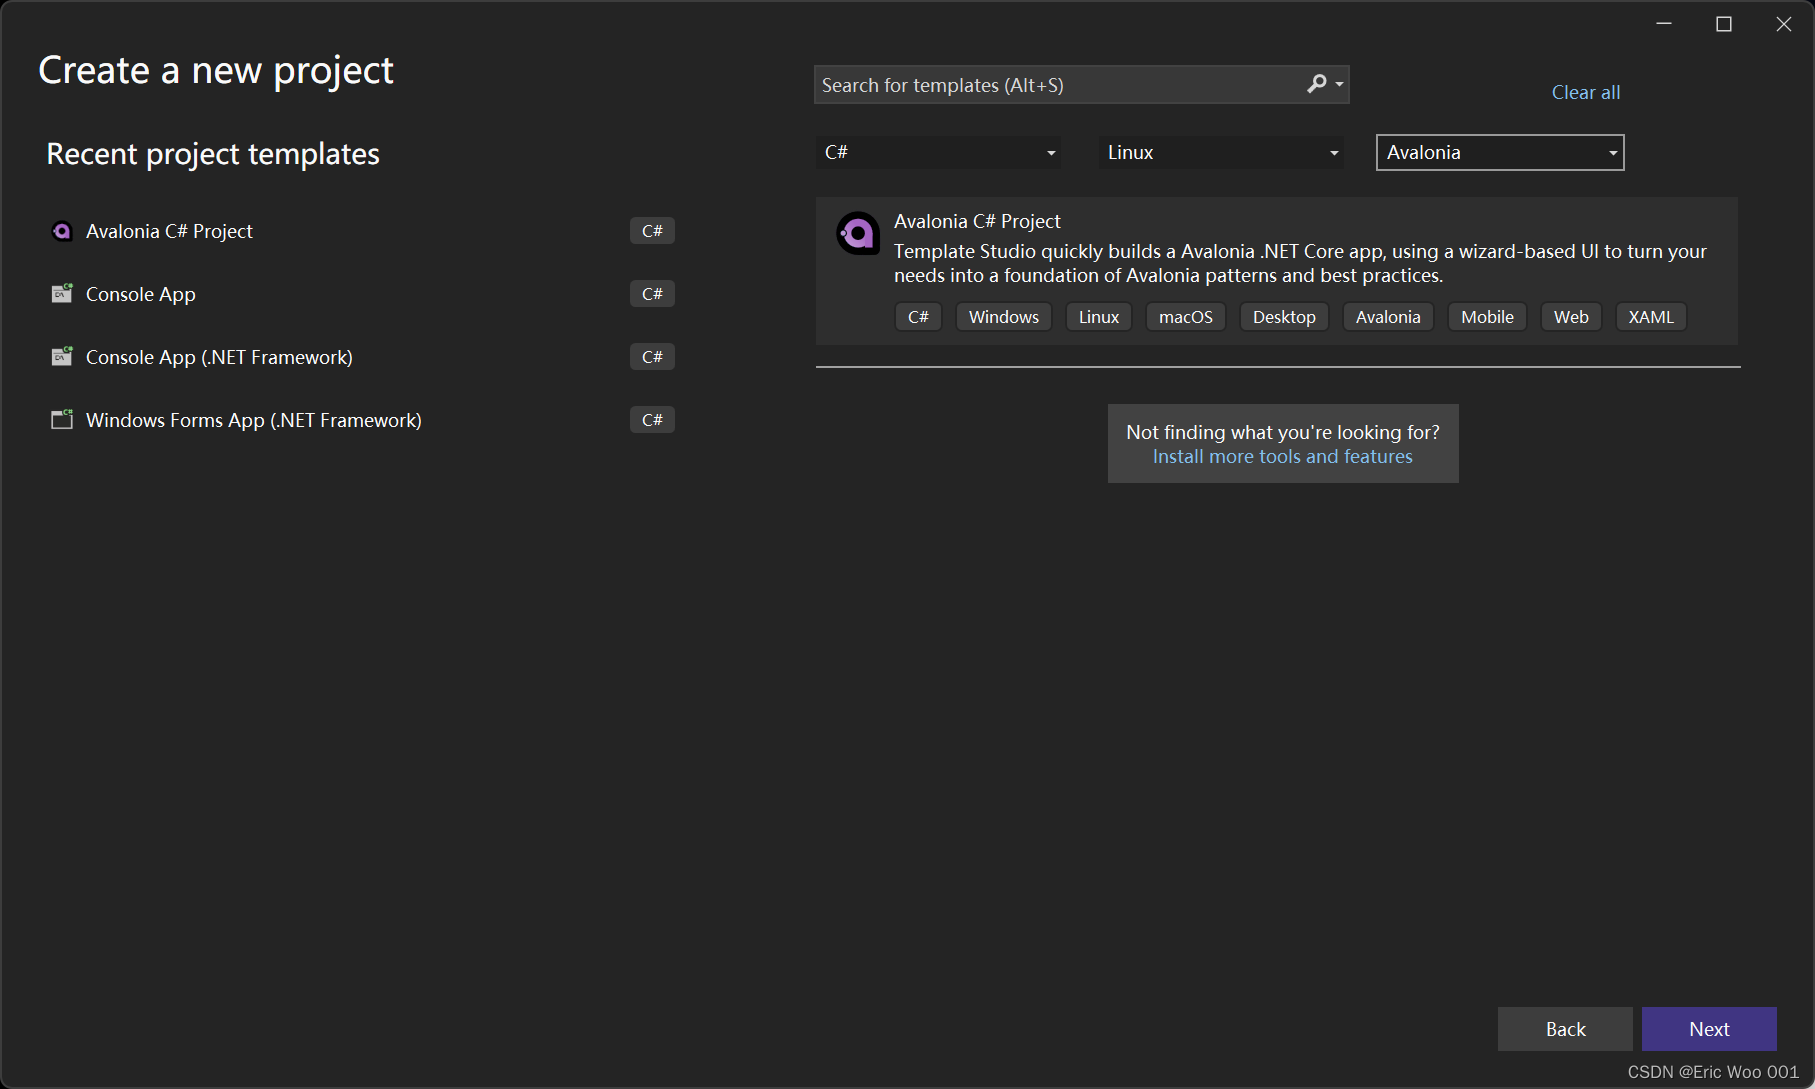1815x1089 pixels.
Task: Click the Next button
Action: click(x=1709, y=1028)
